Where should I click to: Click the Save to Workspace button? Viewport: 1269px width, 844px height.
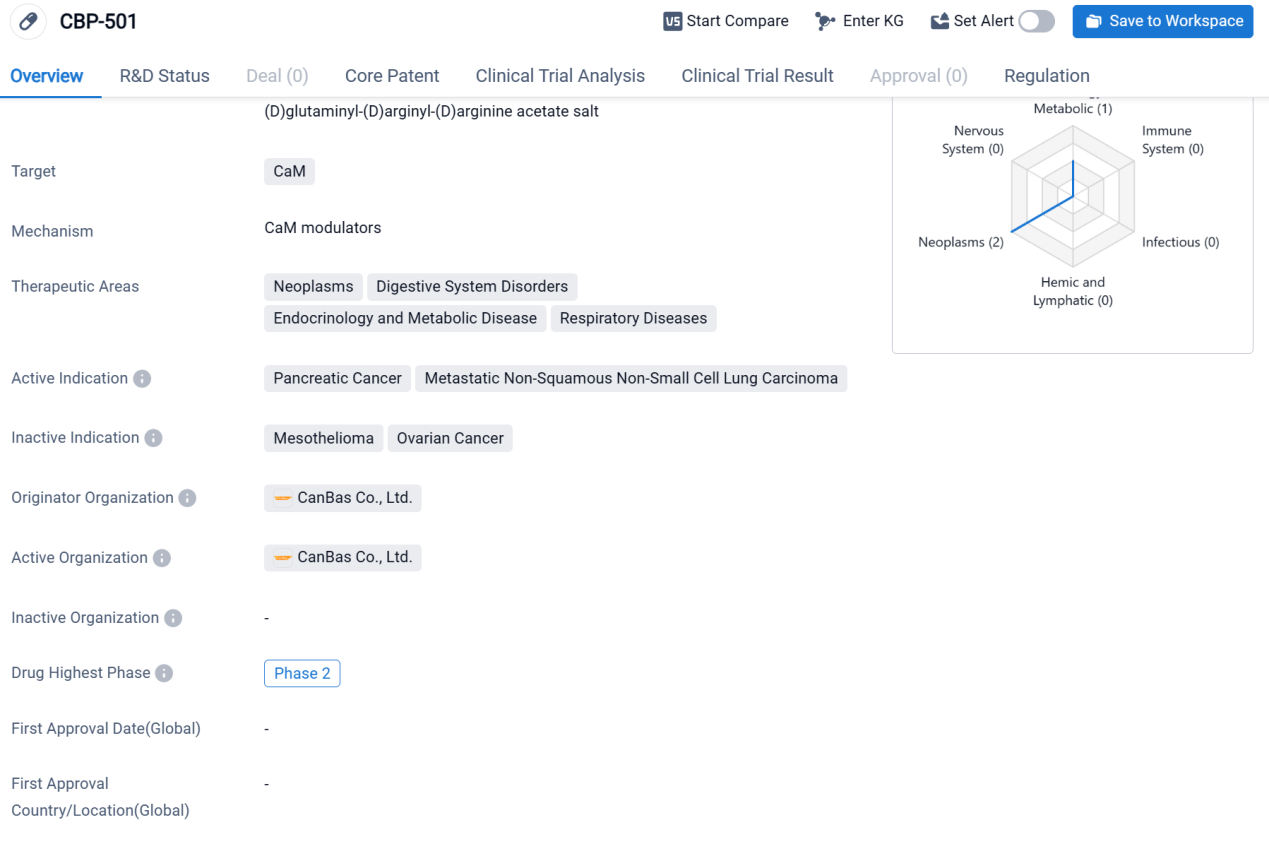pyautogui.click(x=1162, y=21)
